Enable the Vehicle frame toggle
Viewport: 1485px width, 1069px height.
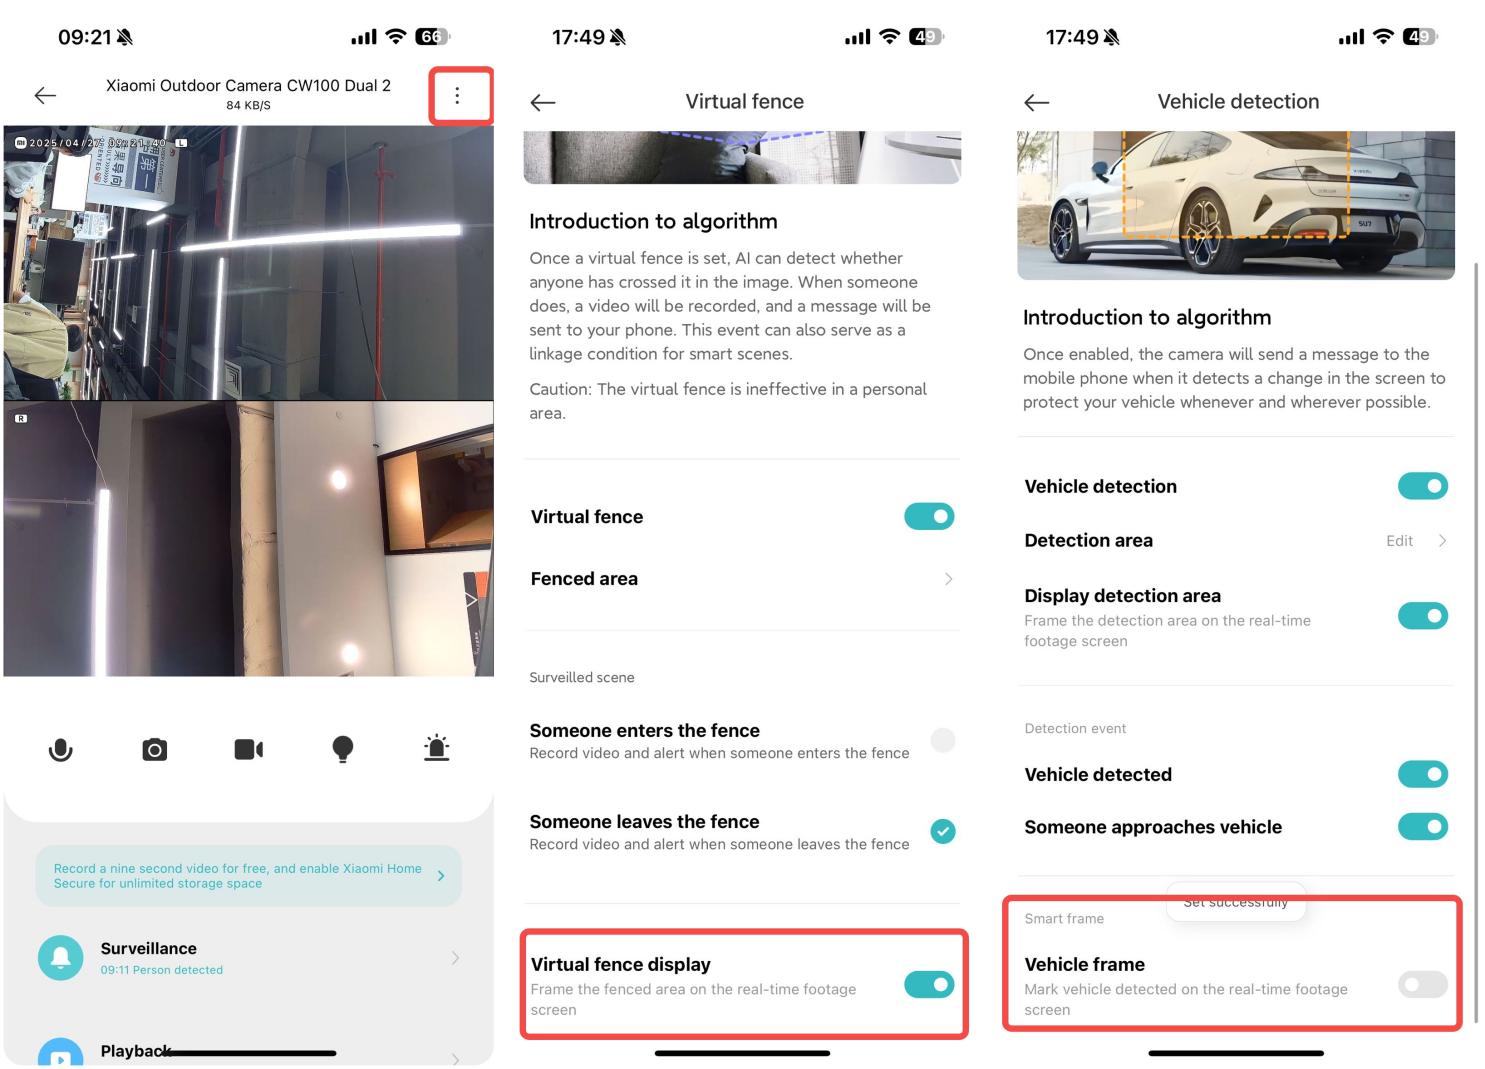point(1423,984)
